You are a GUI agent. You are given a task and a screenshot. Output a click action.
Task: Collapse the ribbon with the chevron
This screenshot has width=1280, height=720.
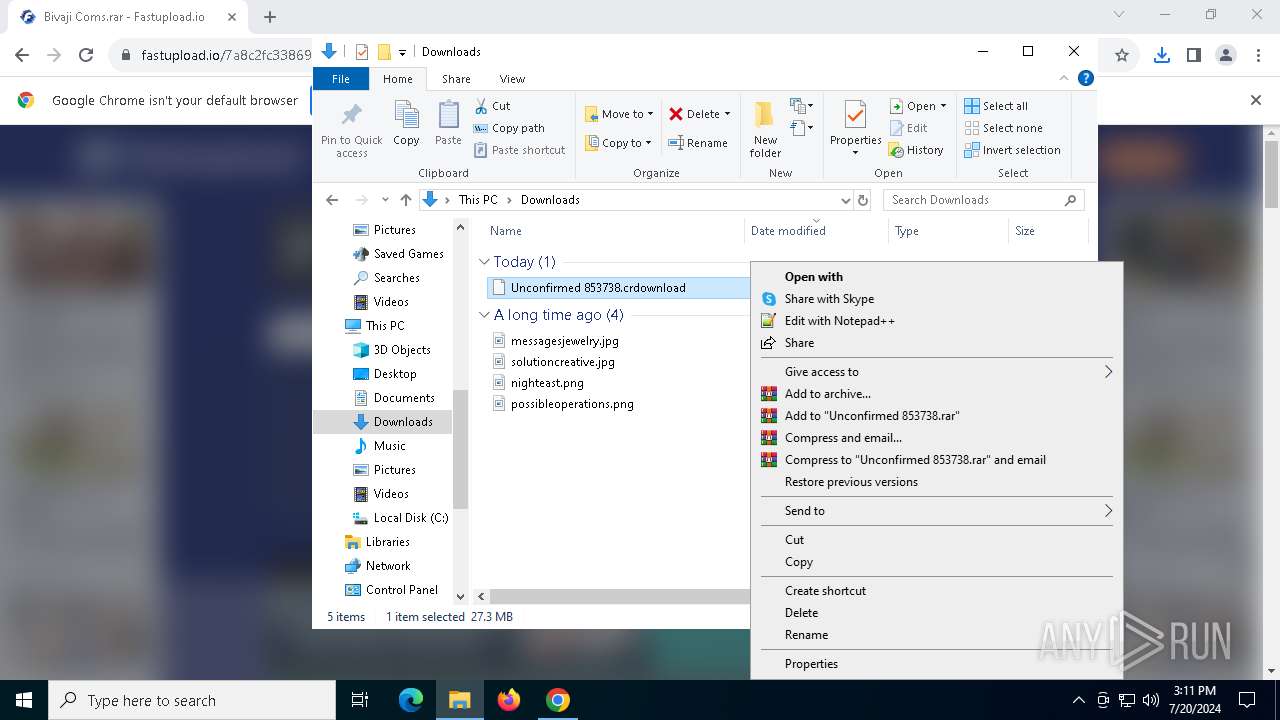1064,78
